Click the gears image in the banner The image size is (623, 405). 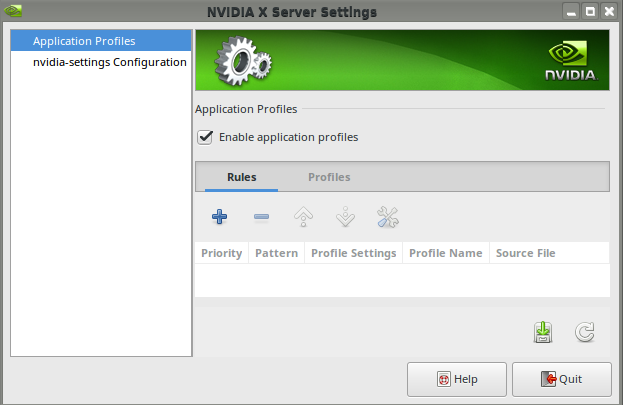(x=243, y=62)
